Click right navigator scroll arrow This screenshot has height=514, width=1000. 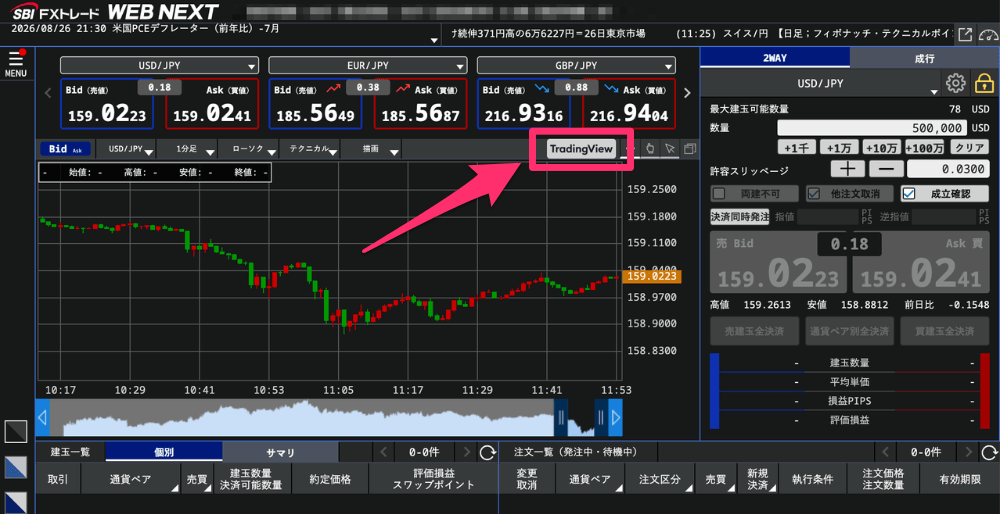(x=615, y=418)
